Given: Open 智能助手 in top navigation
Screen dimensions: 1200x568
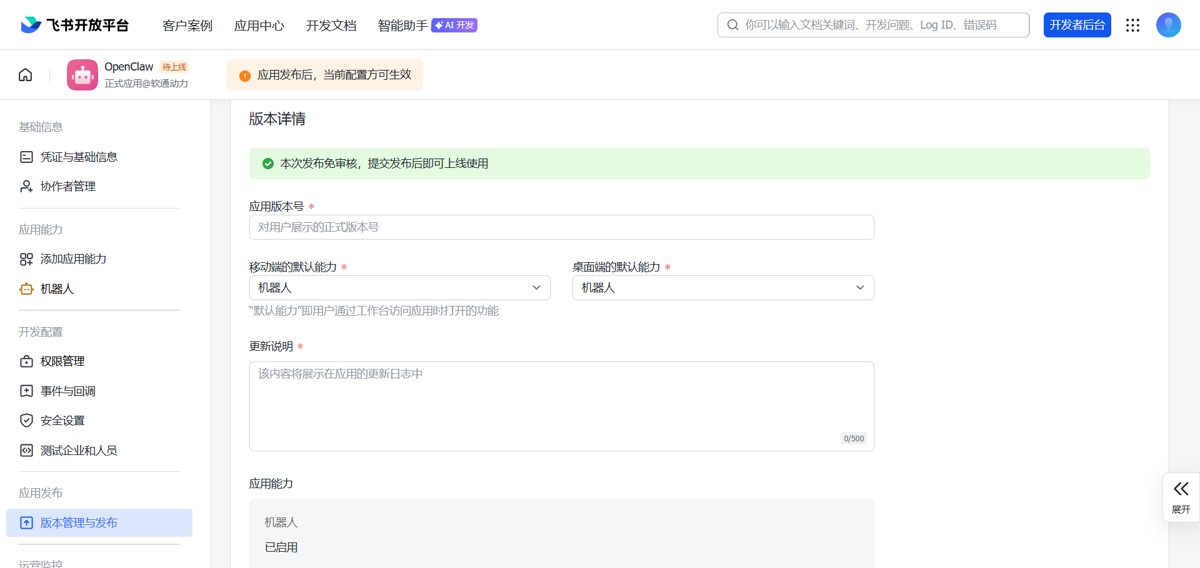Looking at the screenshot, I should click(403, 26).
